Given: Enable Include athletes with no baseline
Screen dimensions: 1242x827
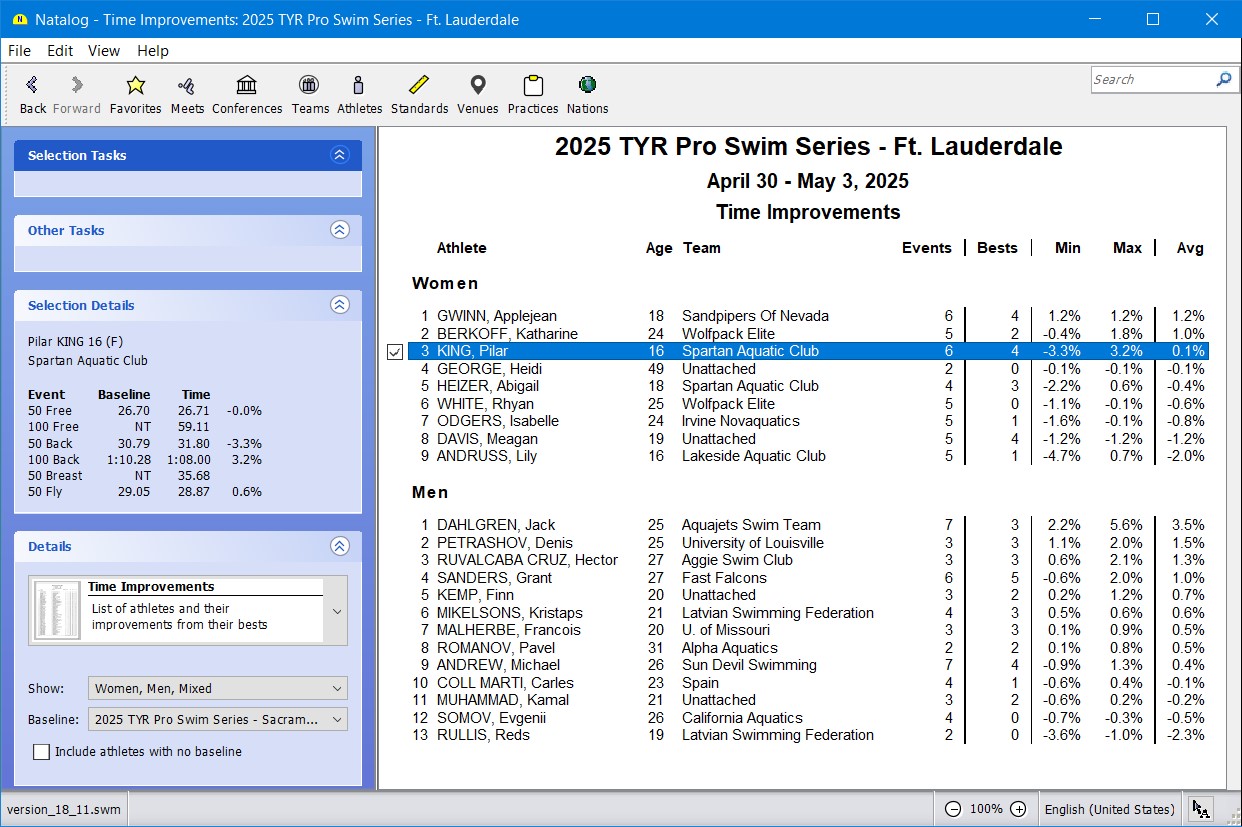Looking at the screenshot, I should point(42,752).
